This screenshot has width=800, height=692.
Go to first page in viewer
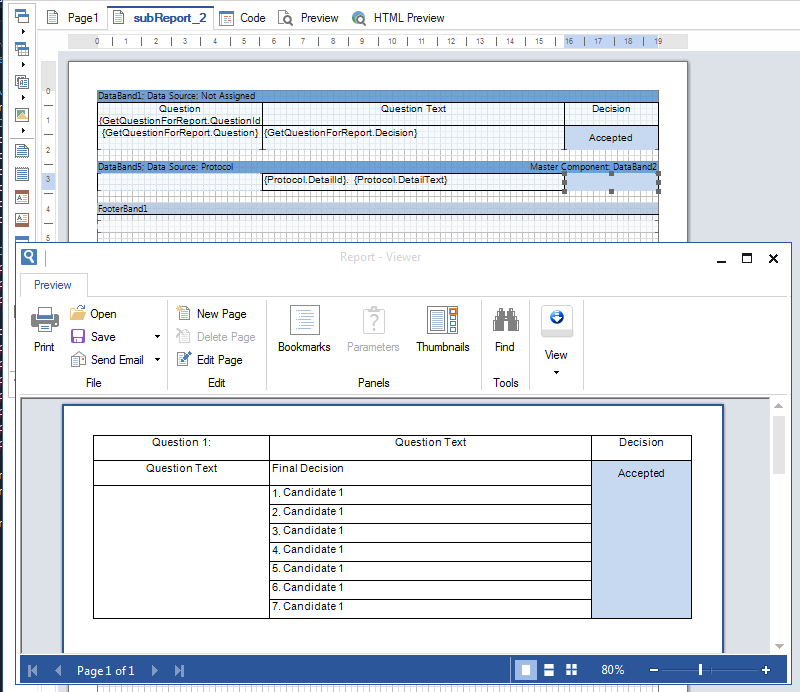33,670
